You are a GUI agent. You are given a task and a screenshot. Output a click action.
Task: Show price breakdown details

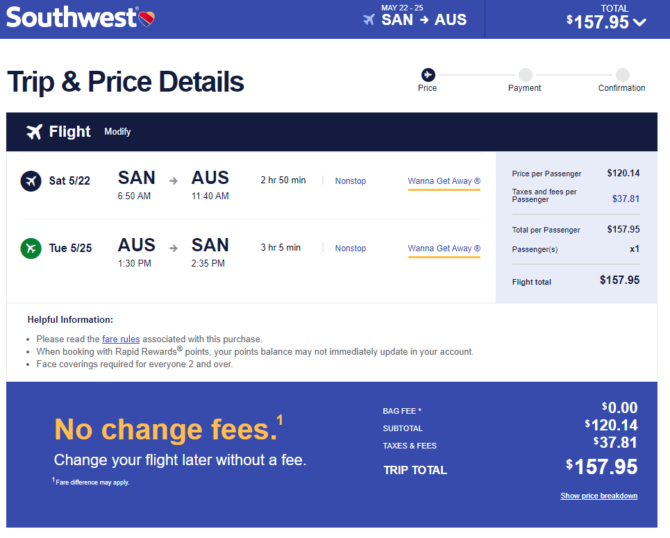(x=599, y=496)
